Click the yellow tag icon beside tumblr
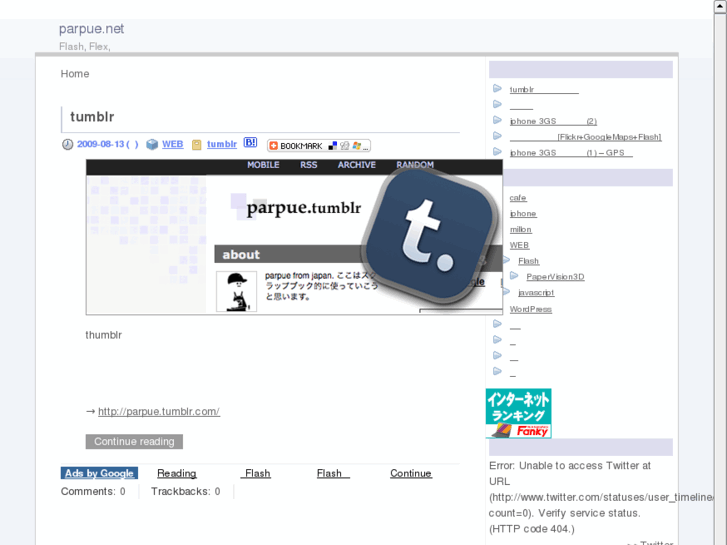Image resolution: width=727 pixels, height=545 pixels. click(x=197, y=145)
